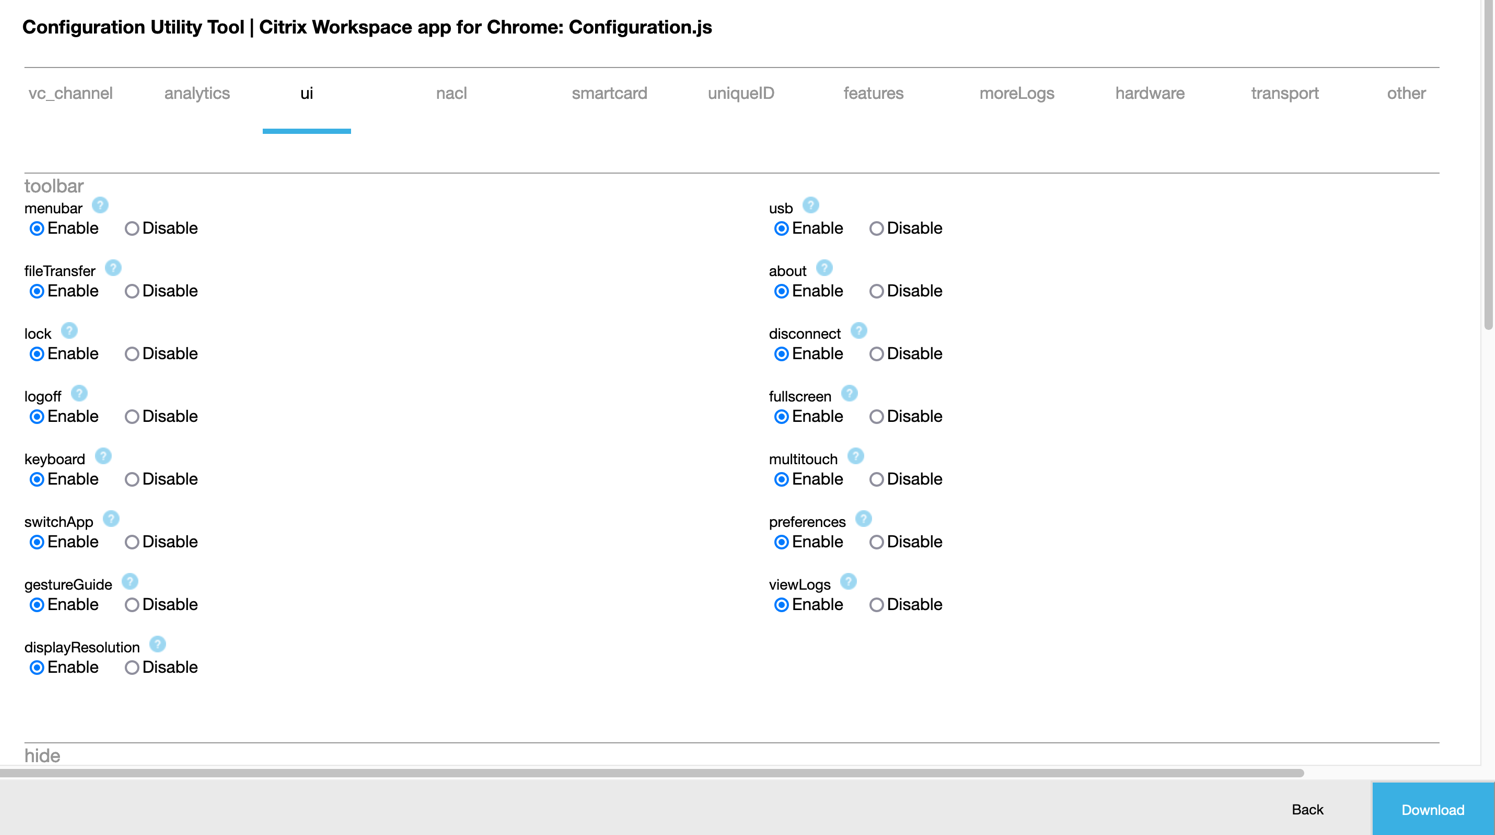This screenshot has height=835, width=1495.
Task: Disable the fullscreen toolbar option
Action: [x=876, y=416]
